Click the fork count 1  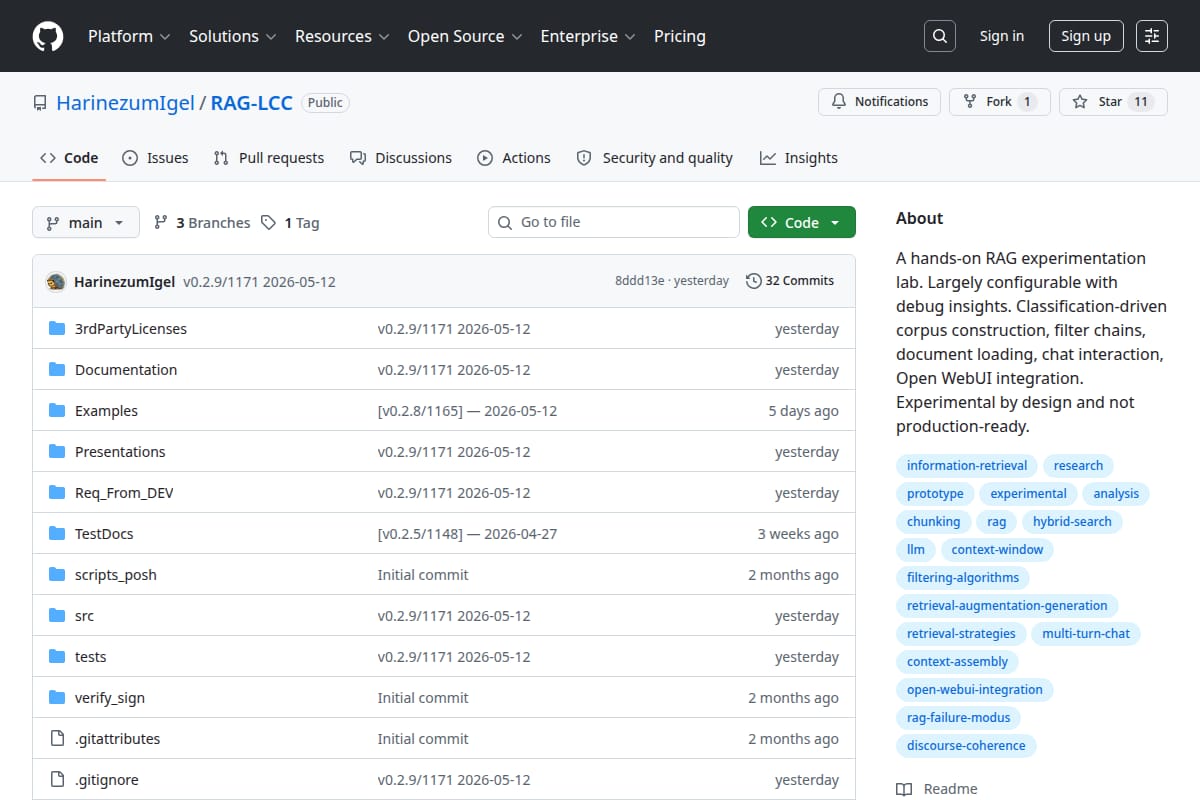pos(1028,102)
